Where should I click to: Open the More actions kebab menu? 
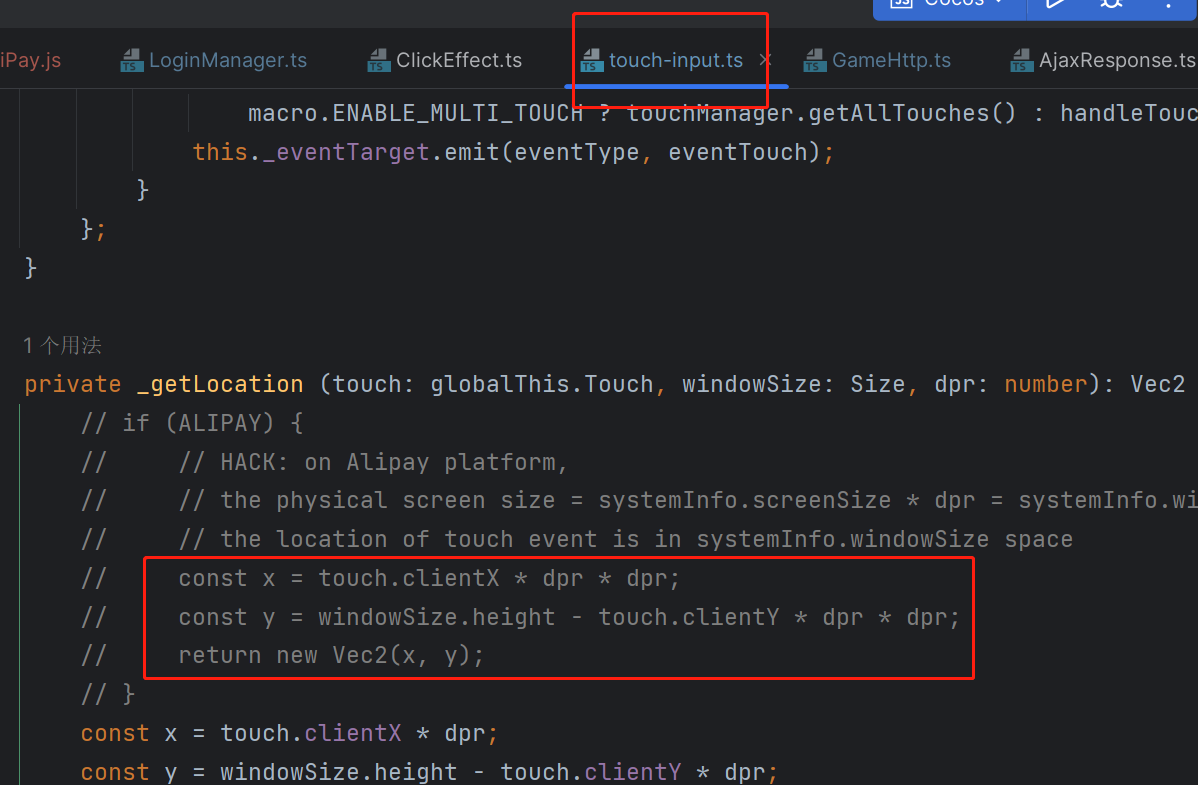[1167, 3]
